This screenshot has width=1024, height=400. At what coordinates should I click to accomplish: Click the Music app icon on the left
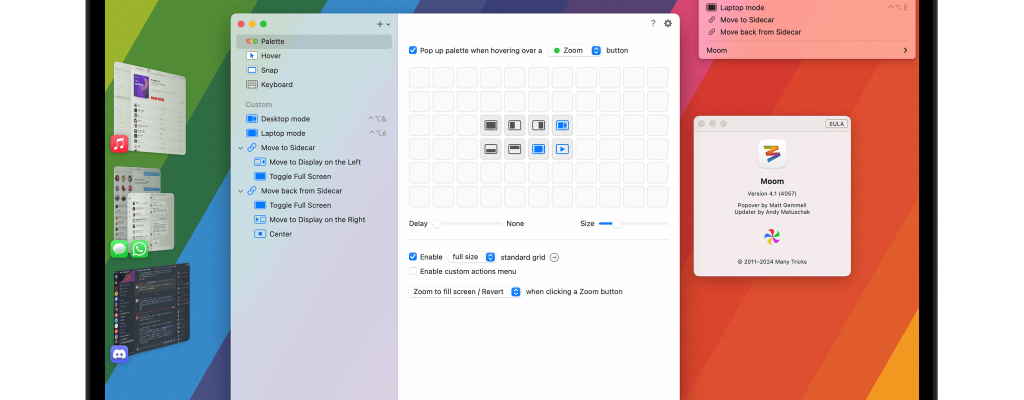tap(119, 143)
